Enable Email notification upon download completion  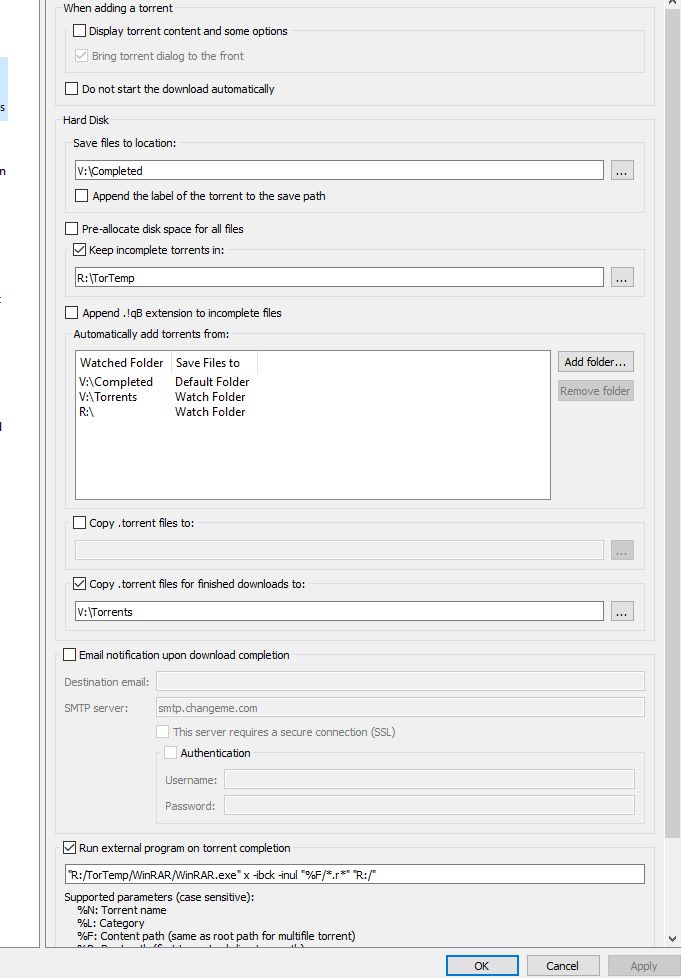[x=69, y=655]
